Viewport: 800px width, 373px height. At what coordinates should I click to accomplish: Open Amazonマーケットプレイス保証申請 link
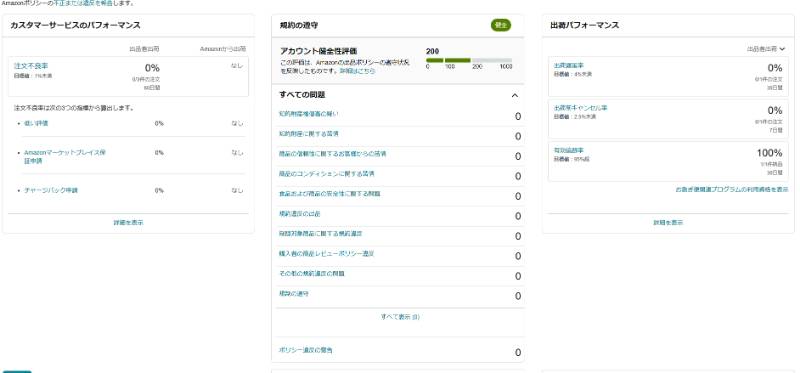65,157
